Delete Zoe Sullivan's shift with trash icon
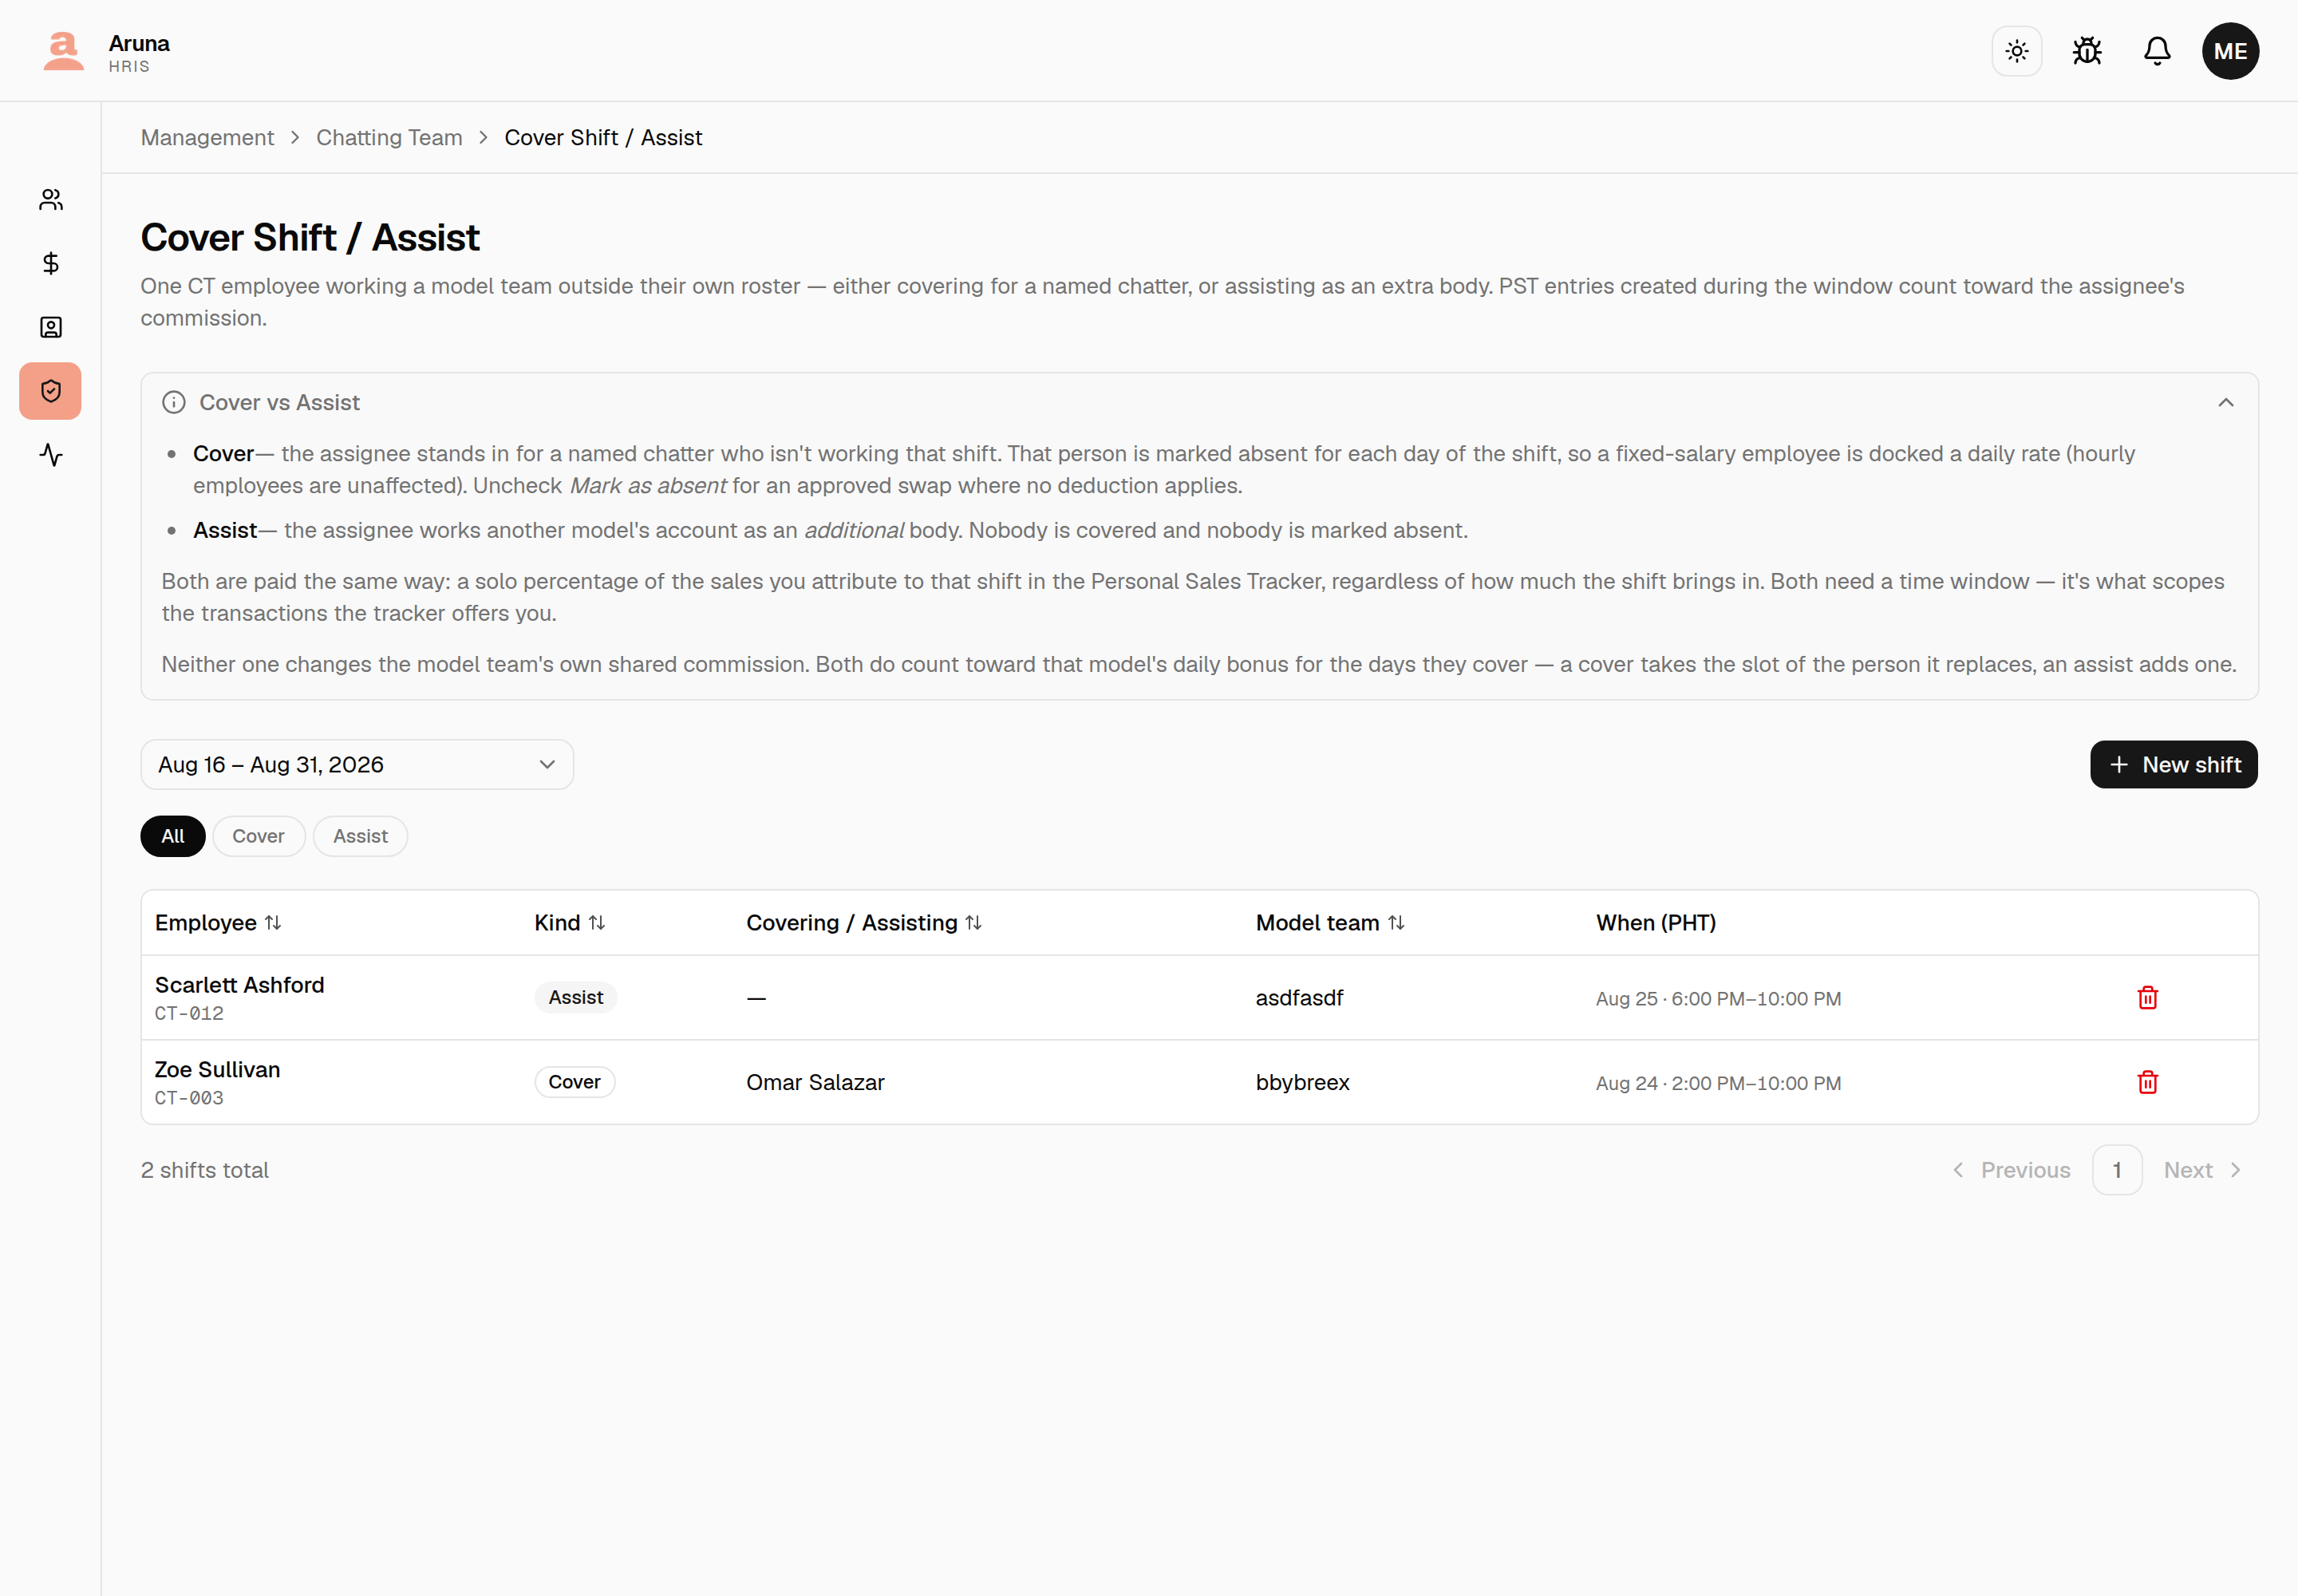 coord(2147,1082)
